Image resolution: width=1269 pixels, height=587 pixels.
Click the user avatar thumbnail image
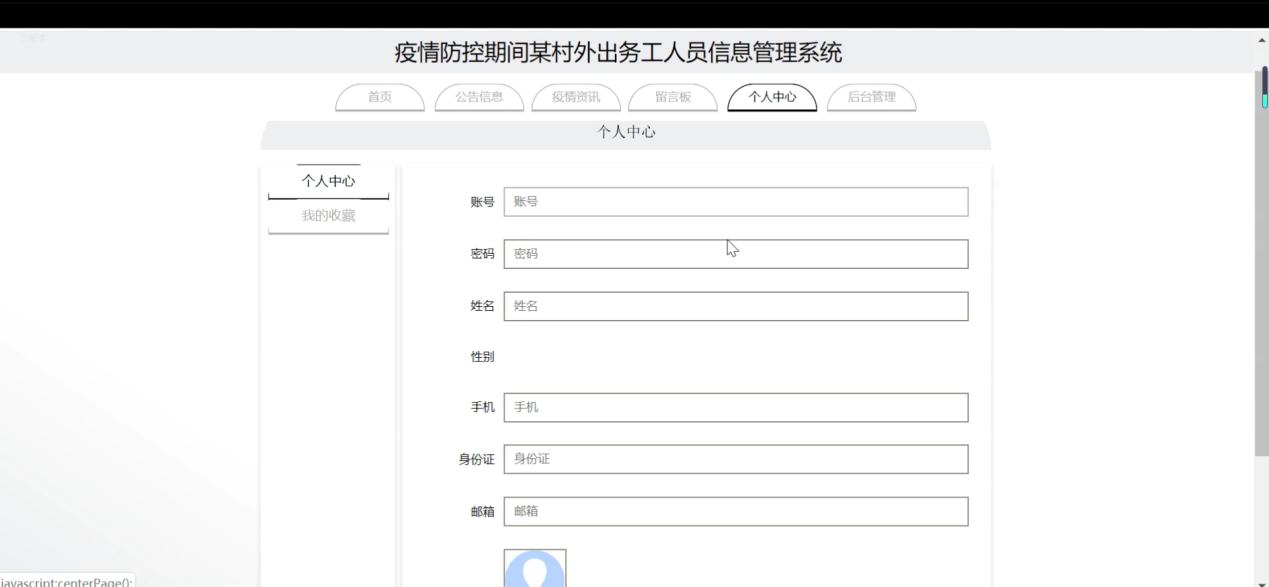[x=535, y=567]
